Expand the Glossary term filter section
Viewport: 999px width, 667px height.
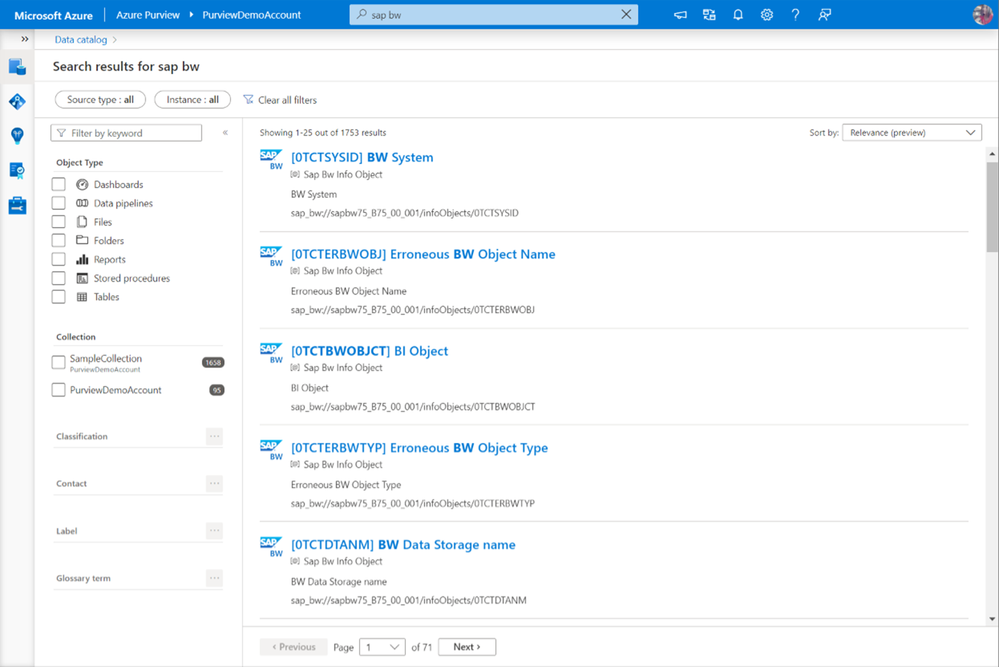click(215, 578)
